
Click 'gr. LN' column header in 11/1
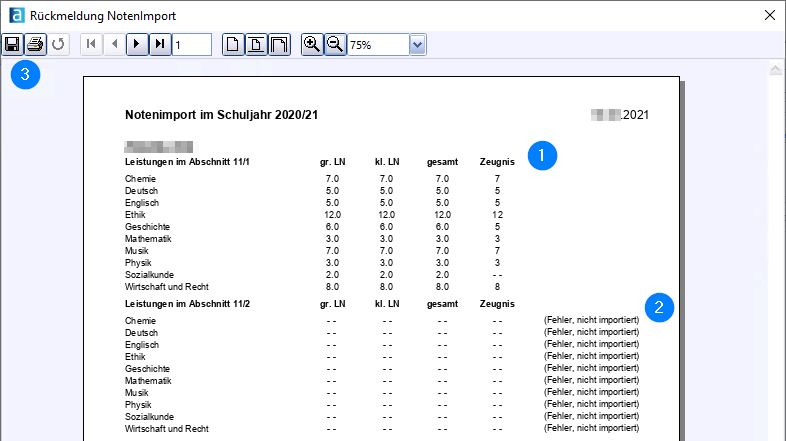tap(332, 162)
